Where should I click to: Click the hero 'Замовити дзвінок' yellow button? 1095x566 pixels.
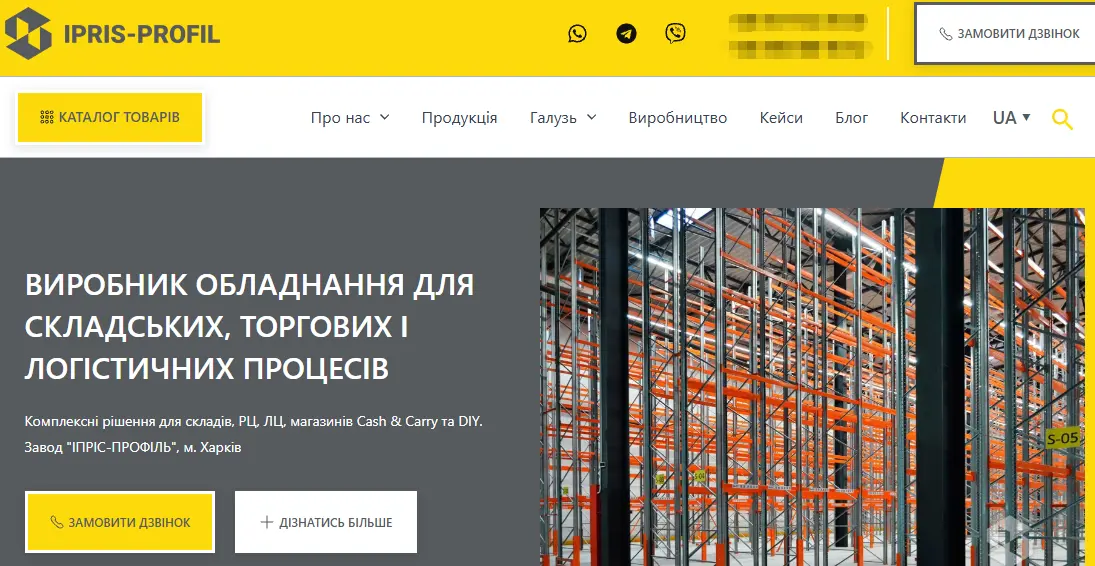pos(120,522)
